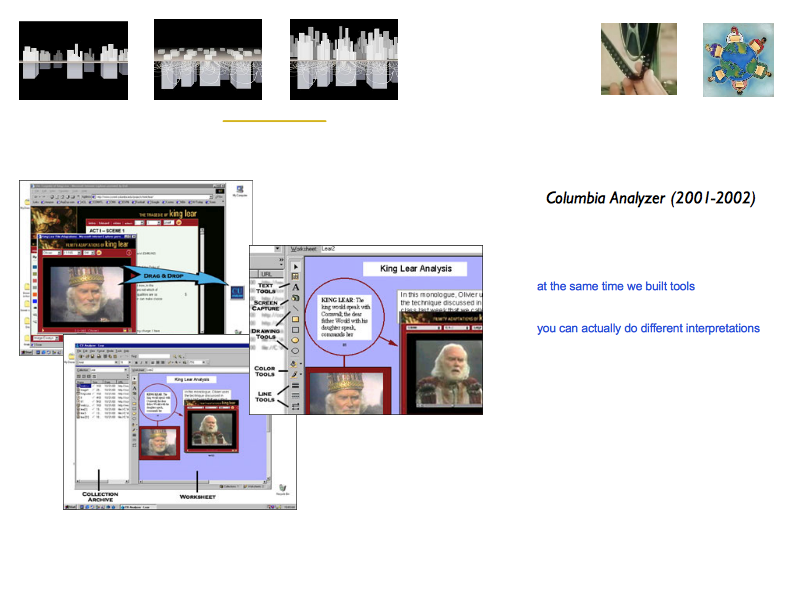Select the pointer arrow tool in enlarged toolbar
Screen dimensions: 800x600
[295, 267]
